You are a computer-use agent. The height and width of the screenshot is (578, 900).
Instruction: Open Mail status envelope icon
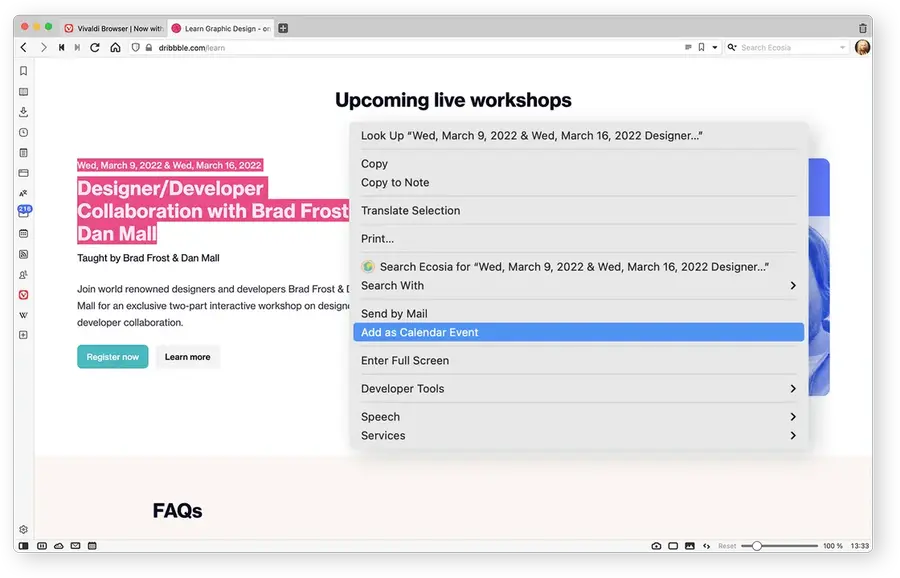pos(75,546)
